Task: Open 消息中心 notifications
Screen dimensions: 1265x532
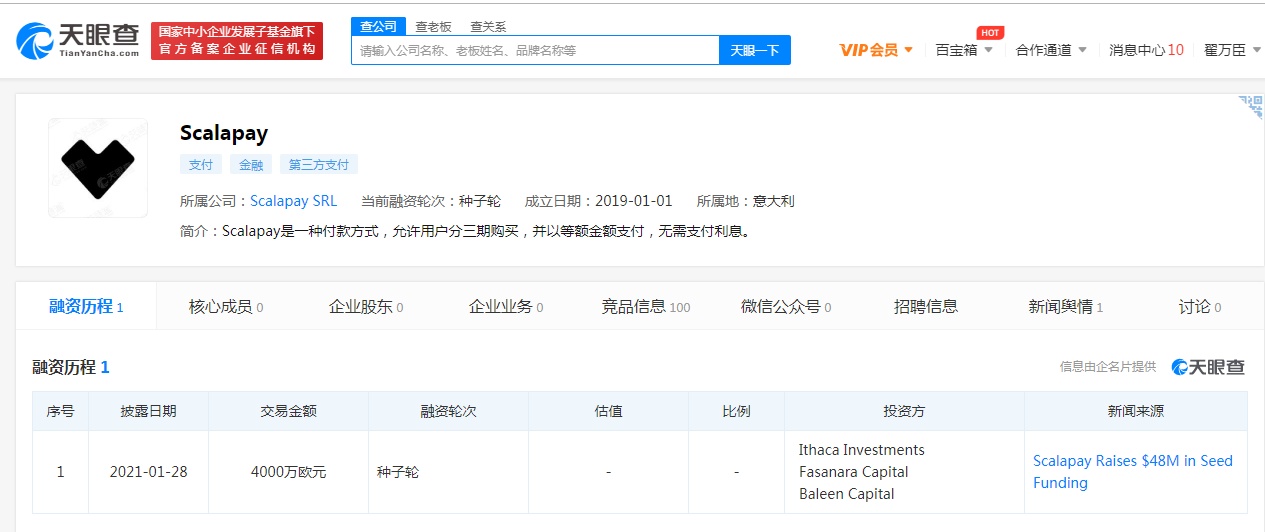Action: tap(1146, 49)
